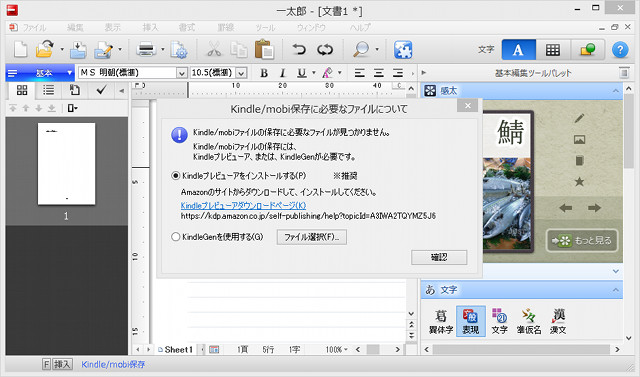Close the Kindle/mobi dialog with X
640x377 pixels.
(x=468, y=106)
